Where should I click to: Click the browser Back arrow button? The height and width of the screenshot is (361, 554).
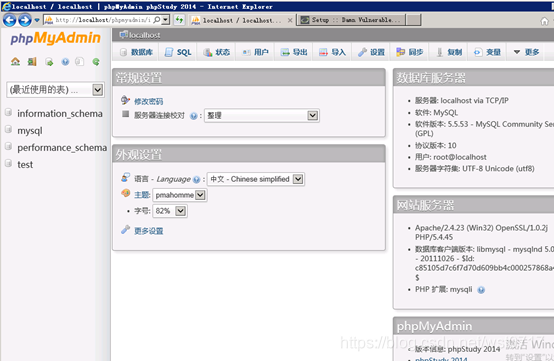pos(10,20)
